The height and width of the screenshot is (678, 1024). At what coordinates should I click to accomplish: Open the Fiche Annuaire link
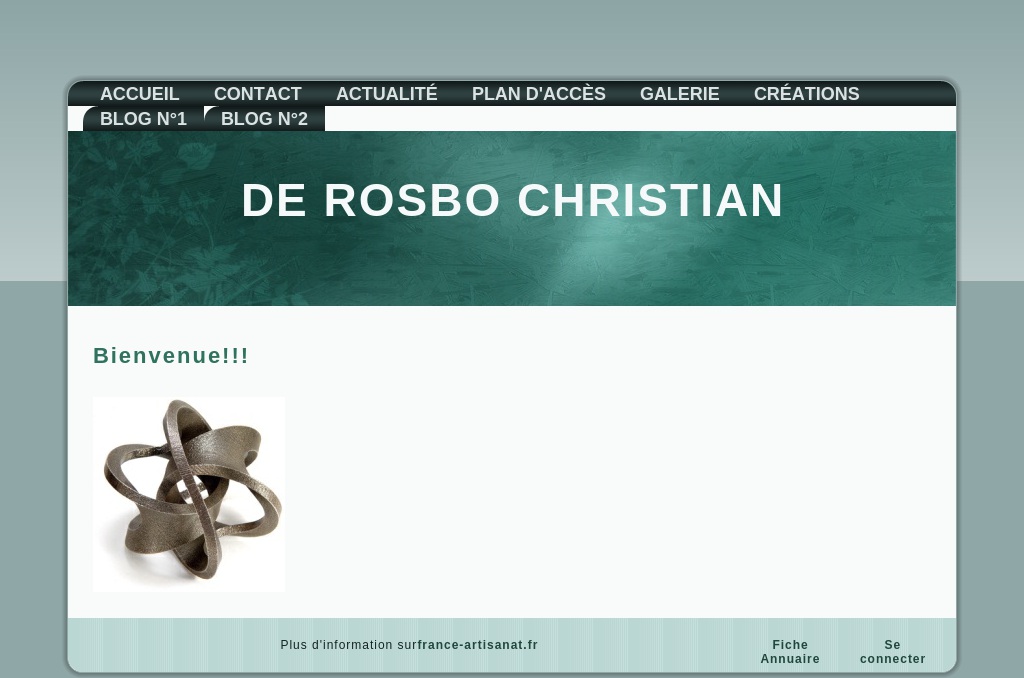[x=790, y=652]
